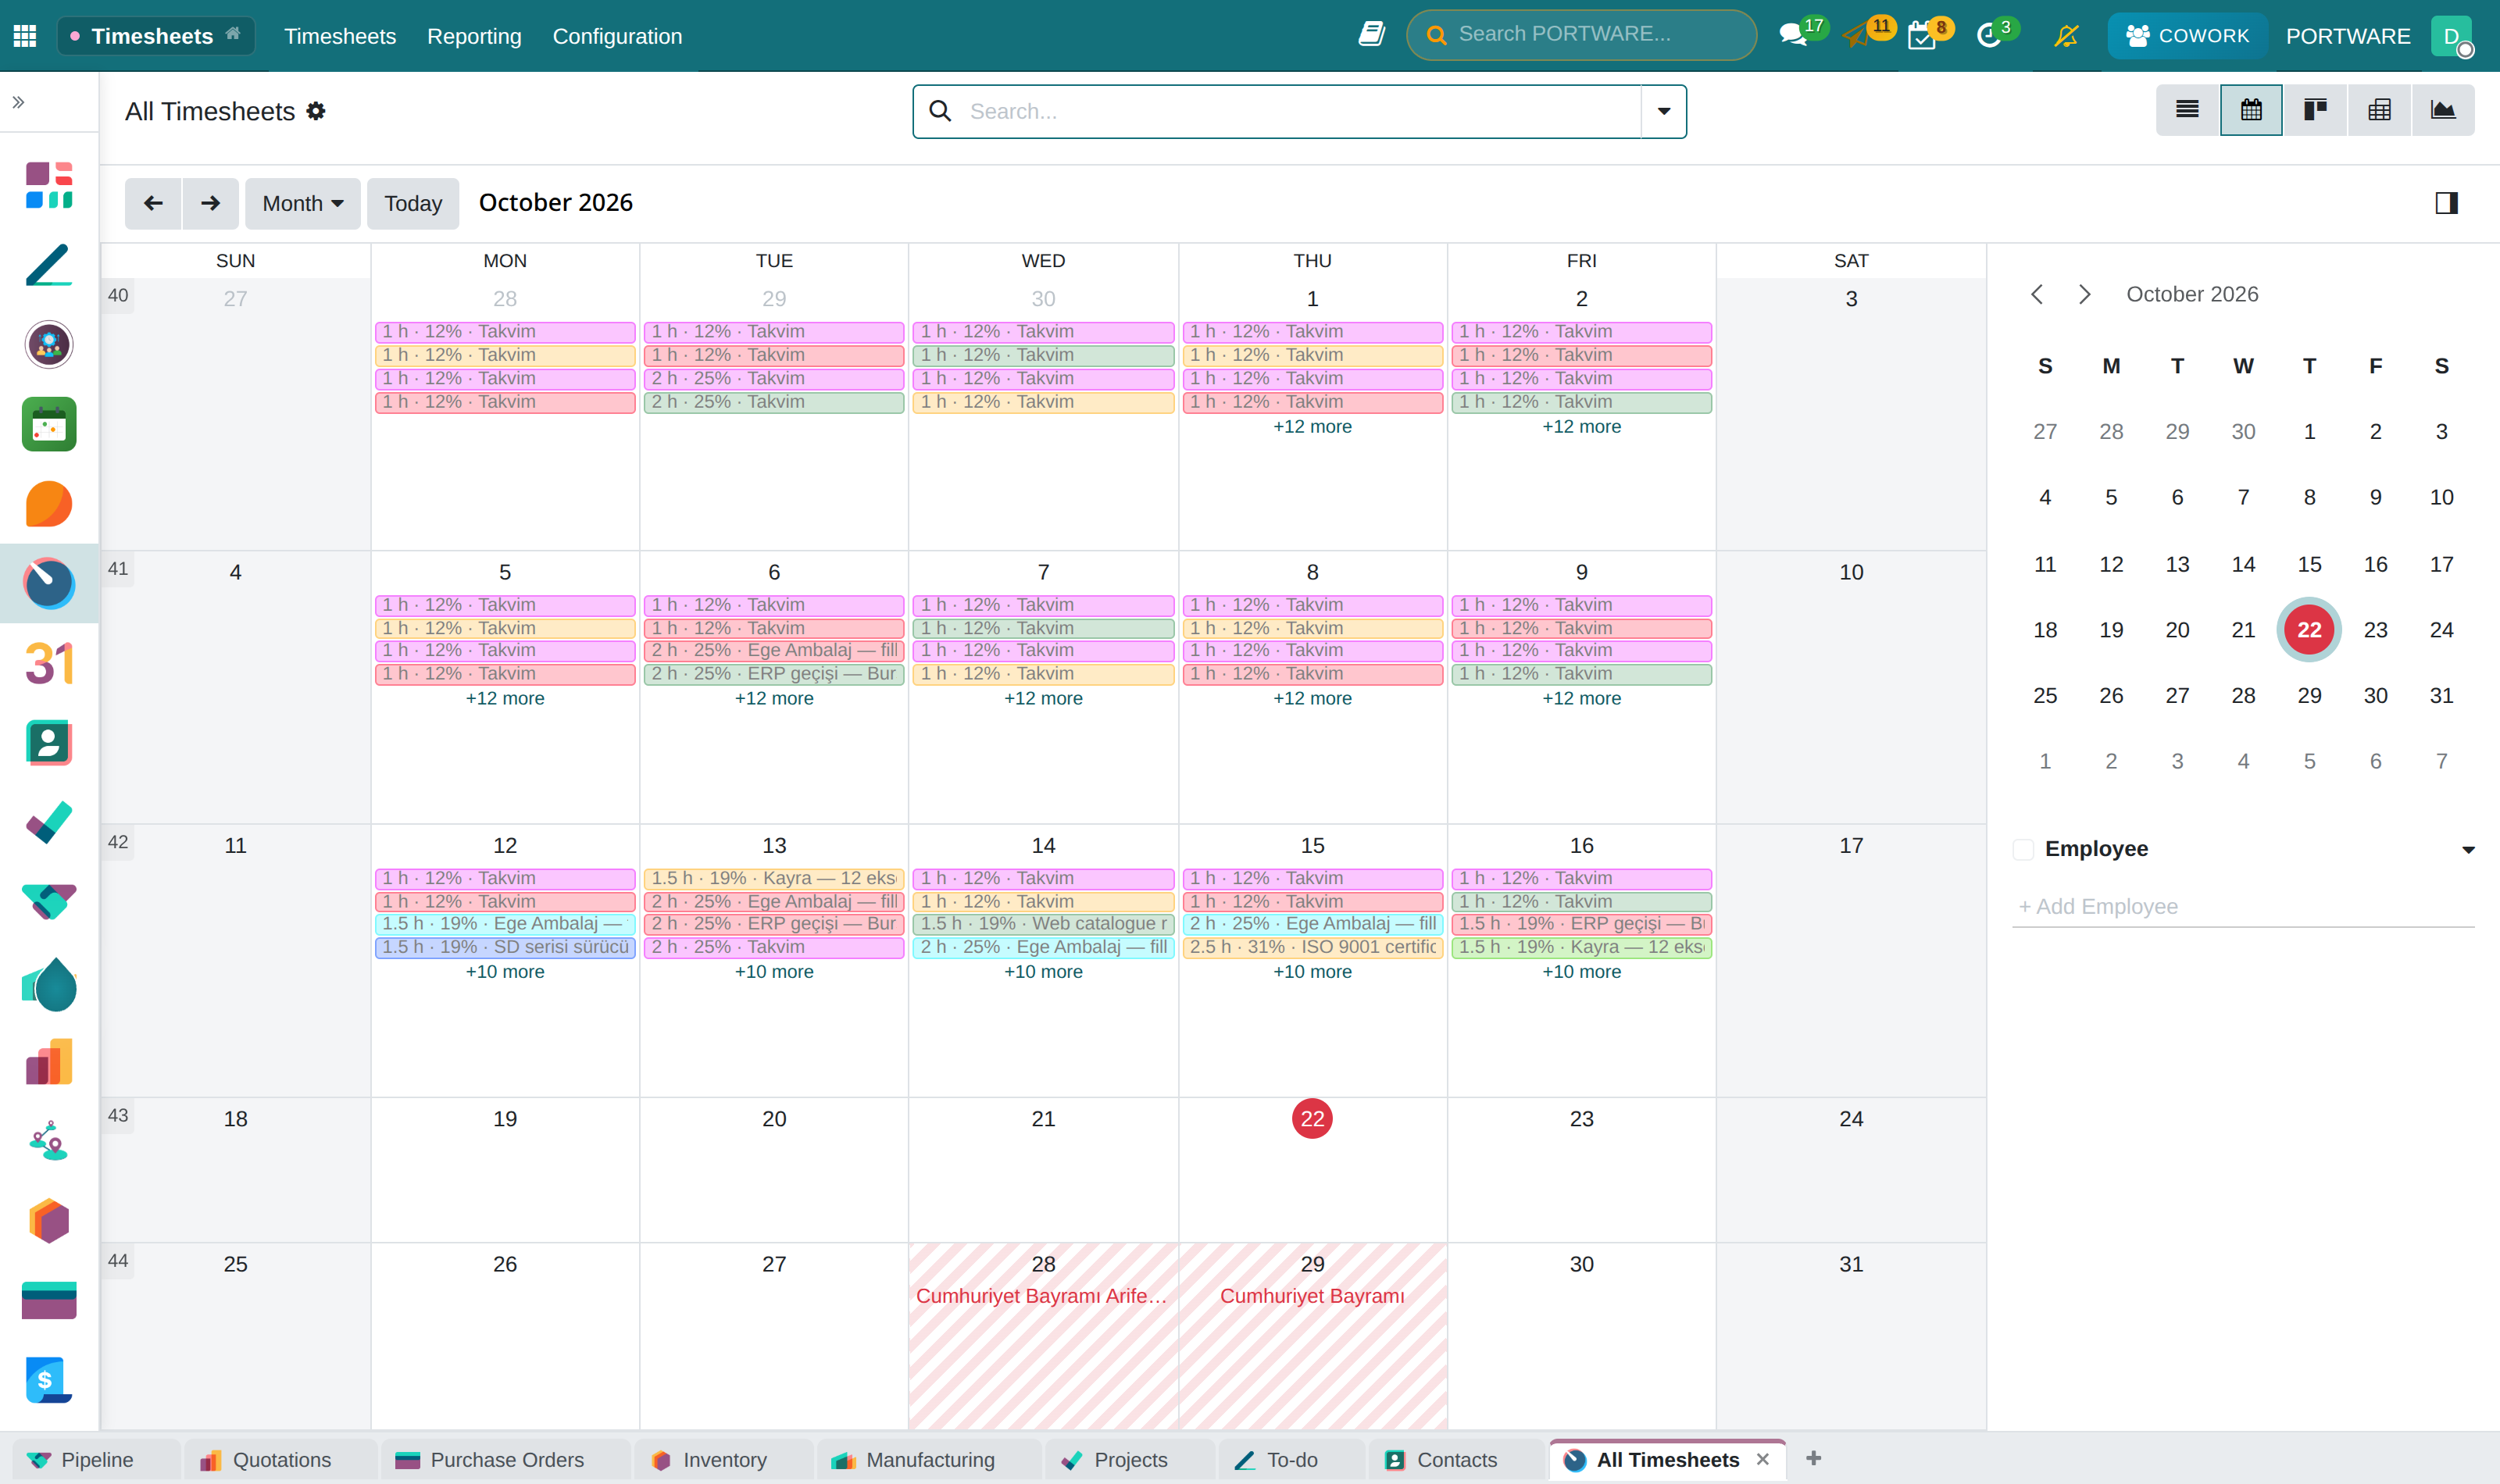Open the Projects checkmark app in sidebar
This screenshot has height=1484, width=2500.
click(x=49, y=822)
